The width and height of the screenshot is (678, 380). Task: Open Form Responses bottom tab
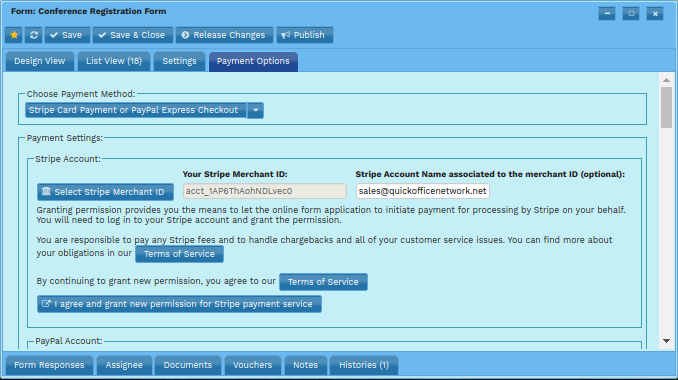[49, 365]
